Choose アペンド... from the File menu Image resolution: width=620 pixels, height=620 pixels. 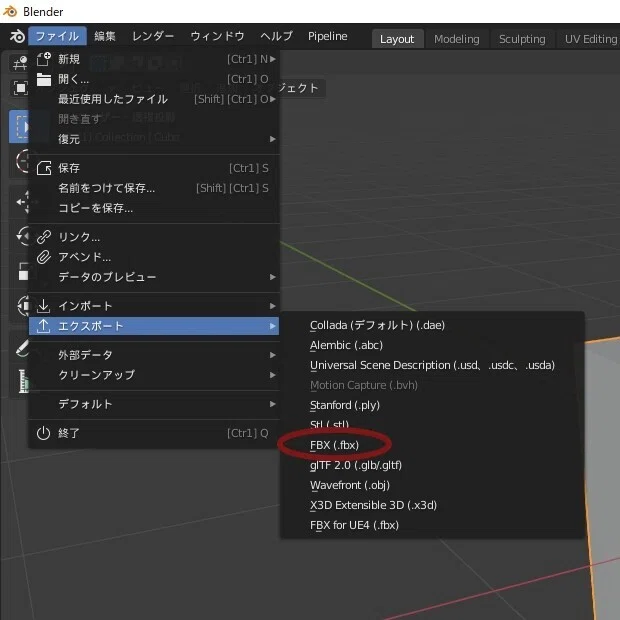coord(154,257)
